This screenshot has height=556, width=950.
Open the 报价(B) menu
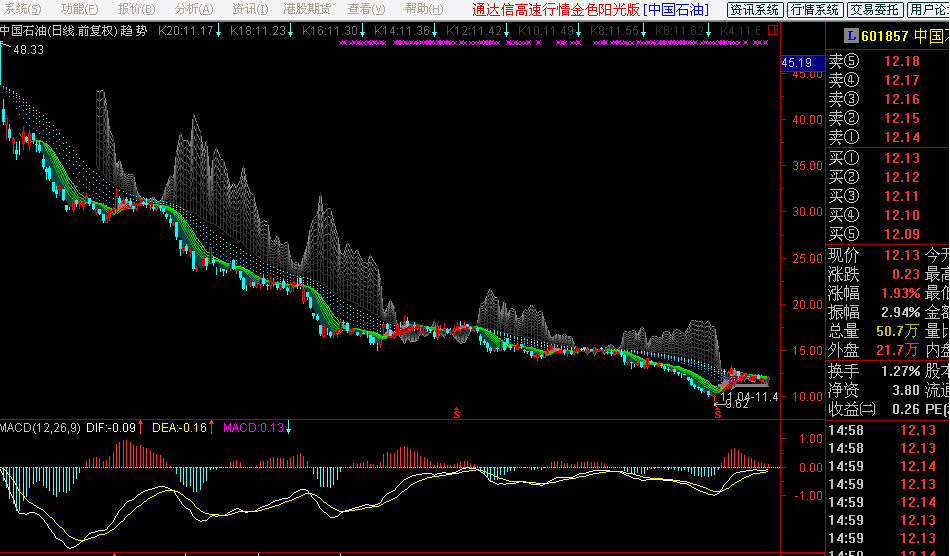(136, 9)
